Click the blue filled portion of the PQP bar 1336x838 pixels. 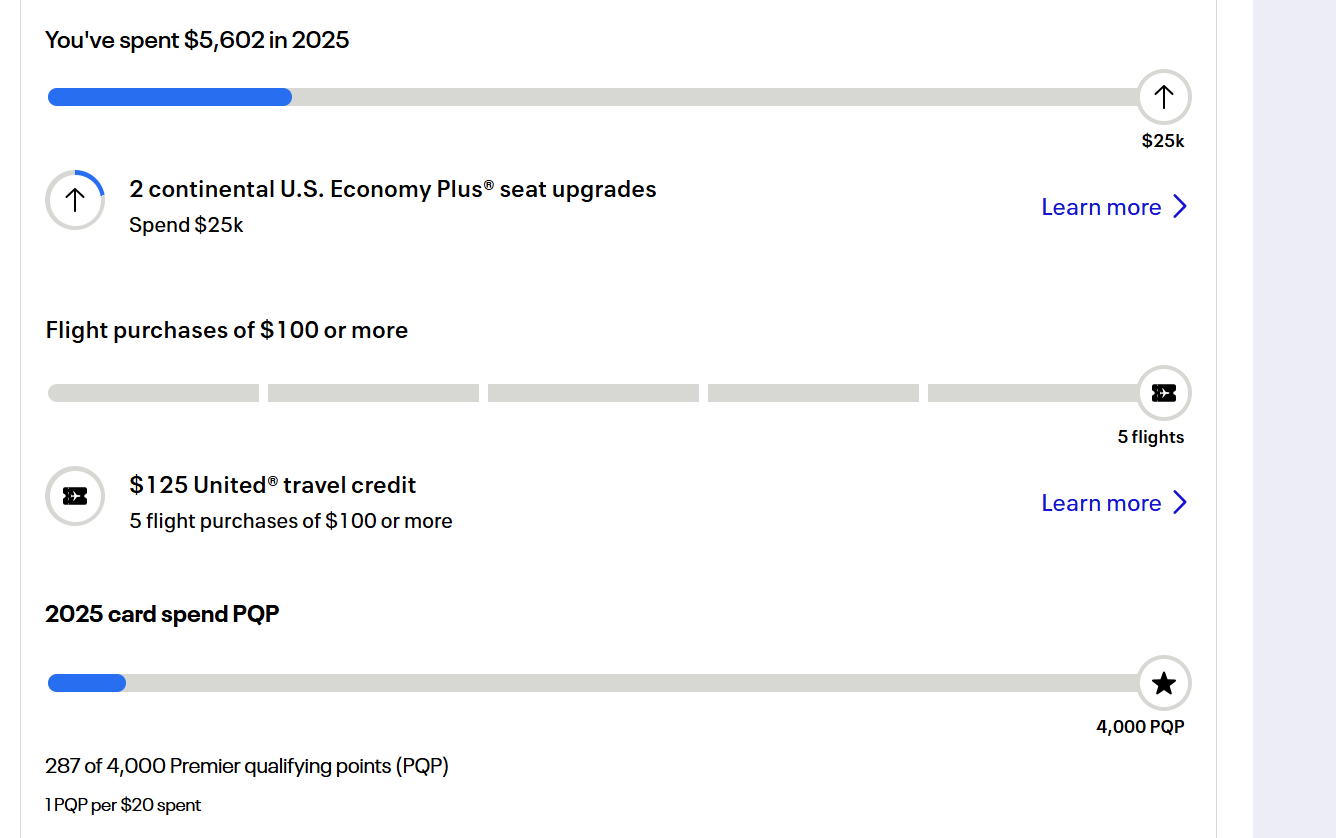click(x=87, y=683)
